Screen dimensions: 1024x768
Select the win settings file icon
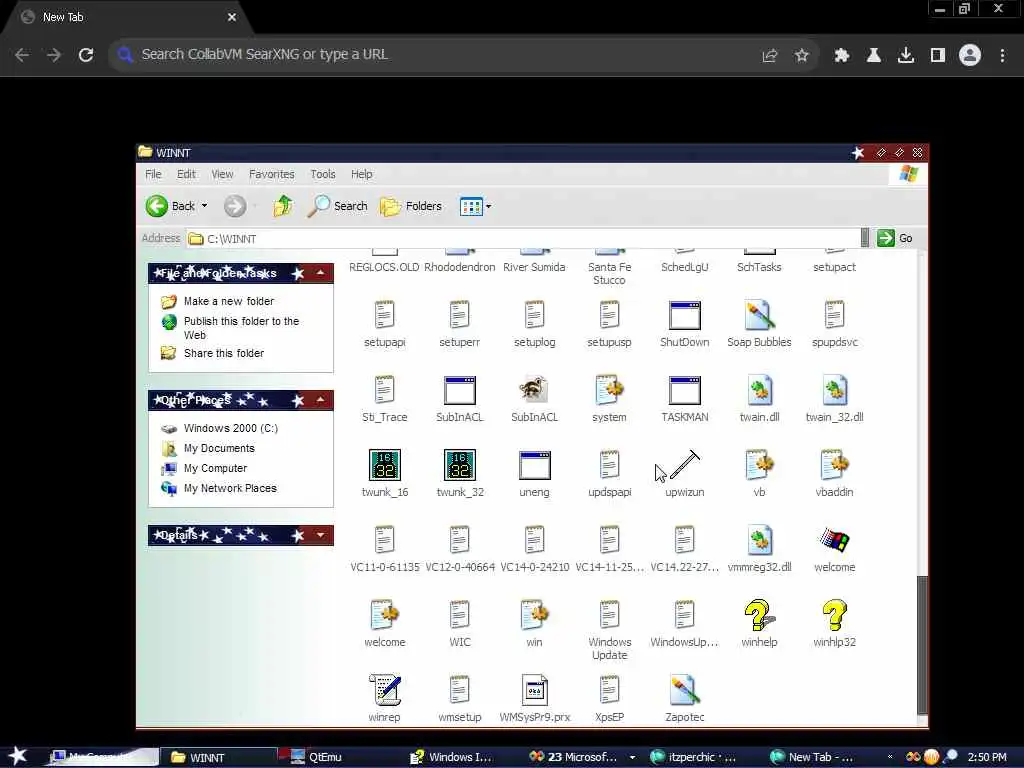coord(534,615)
